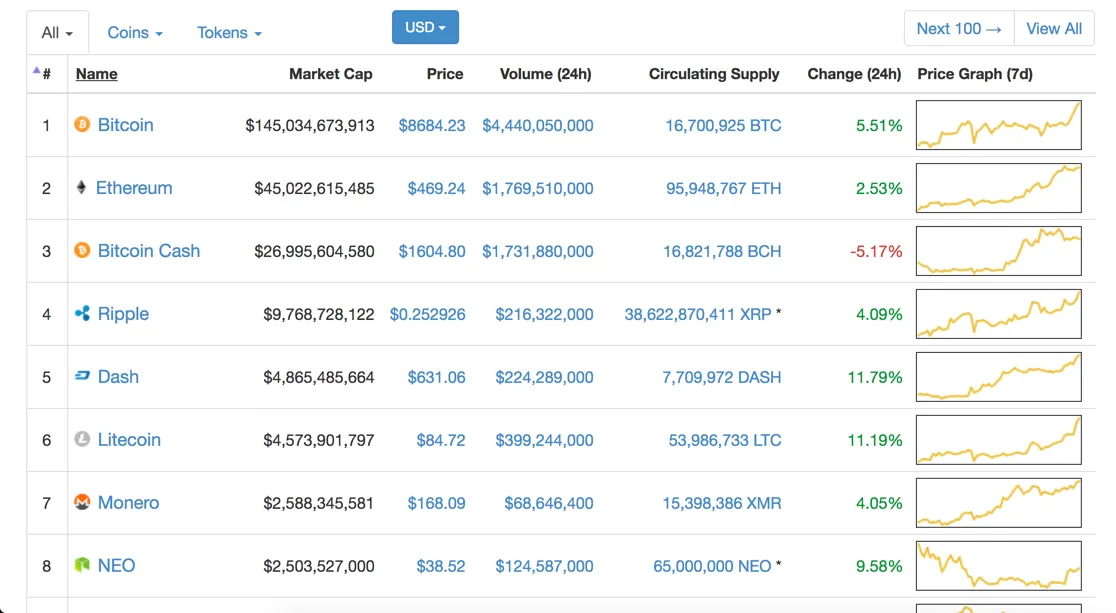
Task: Go to Next 100 results
Action: pos(959,28)
